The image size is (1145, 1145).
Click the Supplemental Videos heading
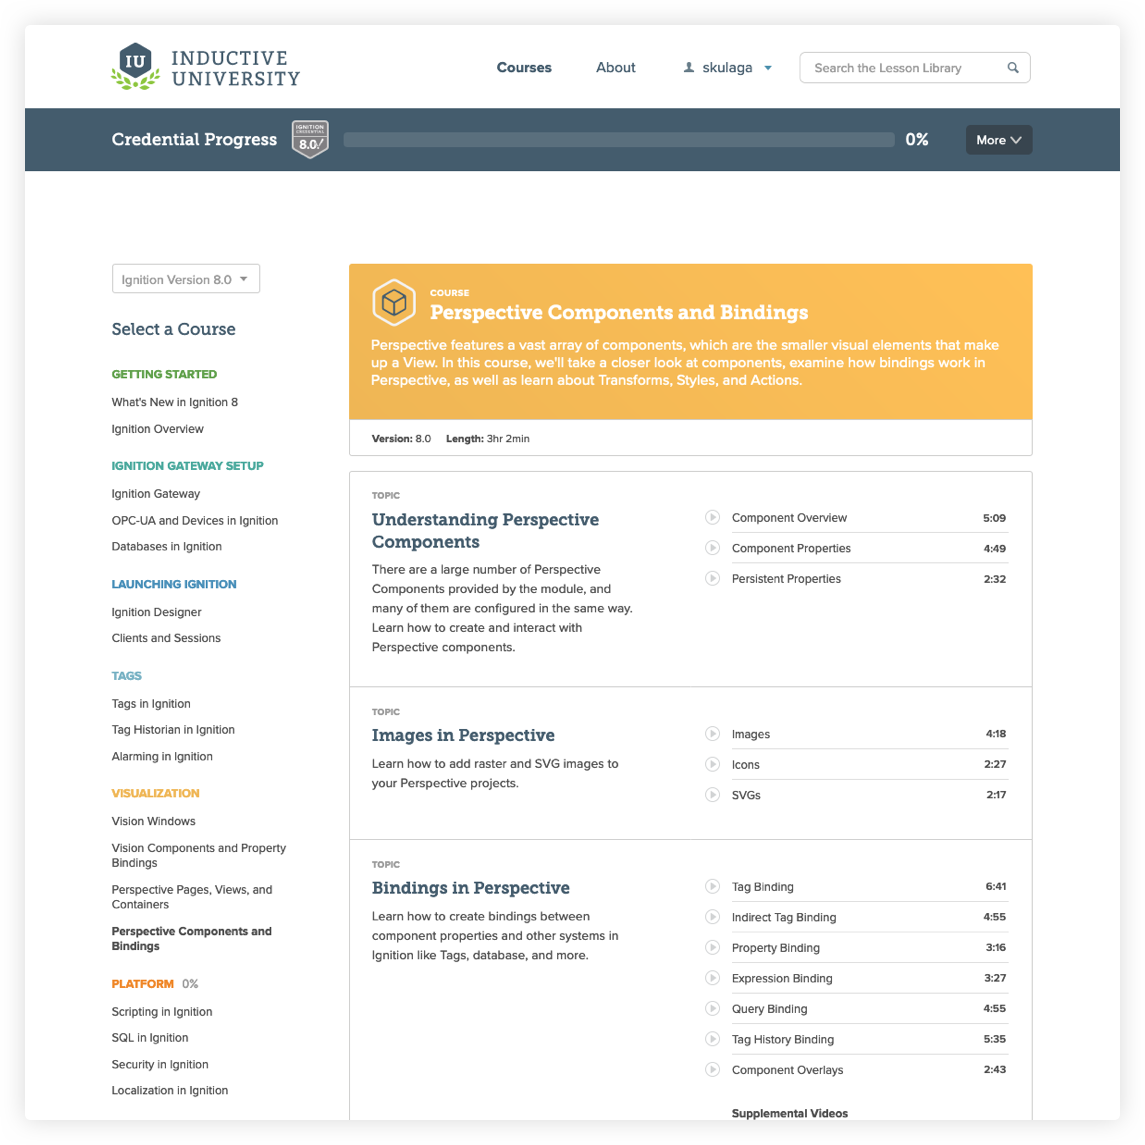[x=789, y=1113]
